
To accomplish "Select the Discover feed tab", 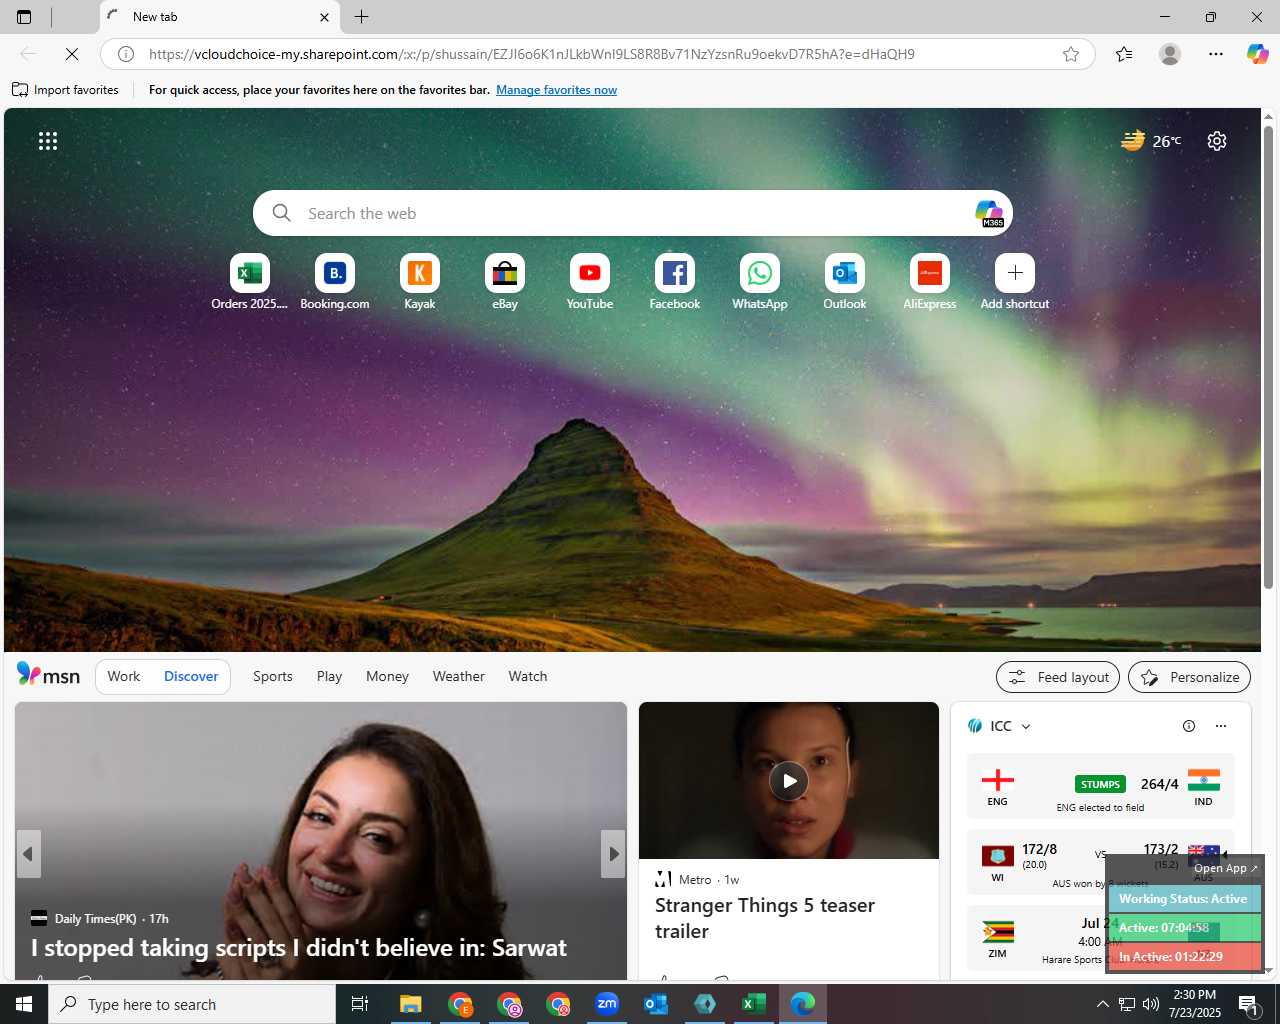I will (191, 676).
